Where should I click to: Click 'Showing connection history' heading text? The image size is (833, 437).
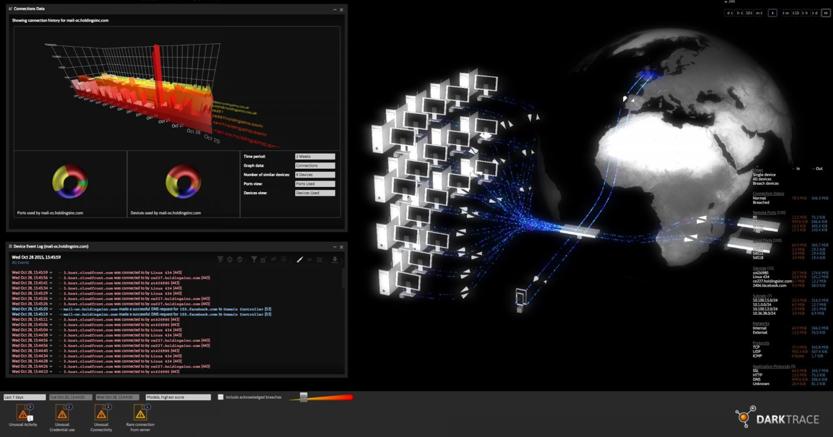pos(60,20)
